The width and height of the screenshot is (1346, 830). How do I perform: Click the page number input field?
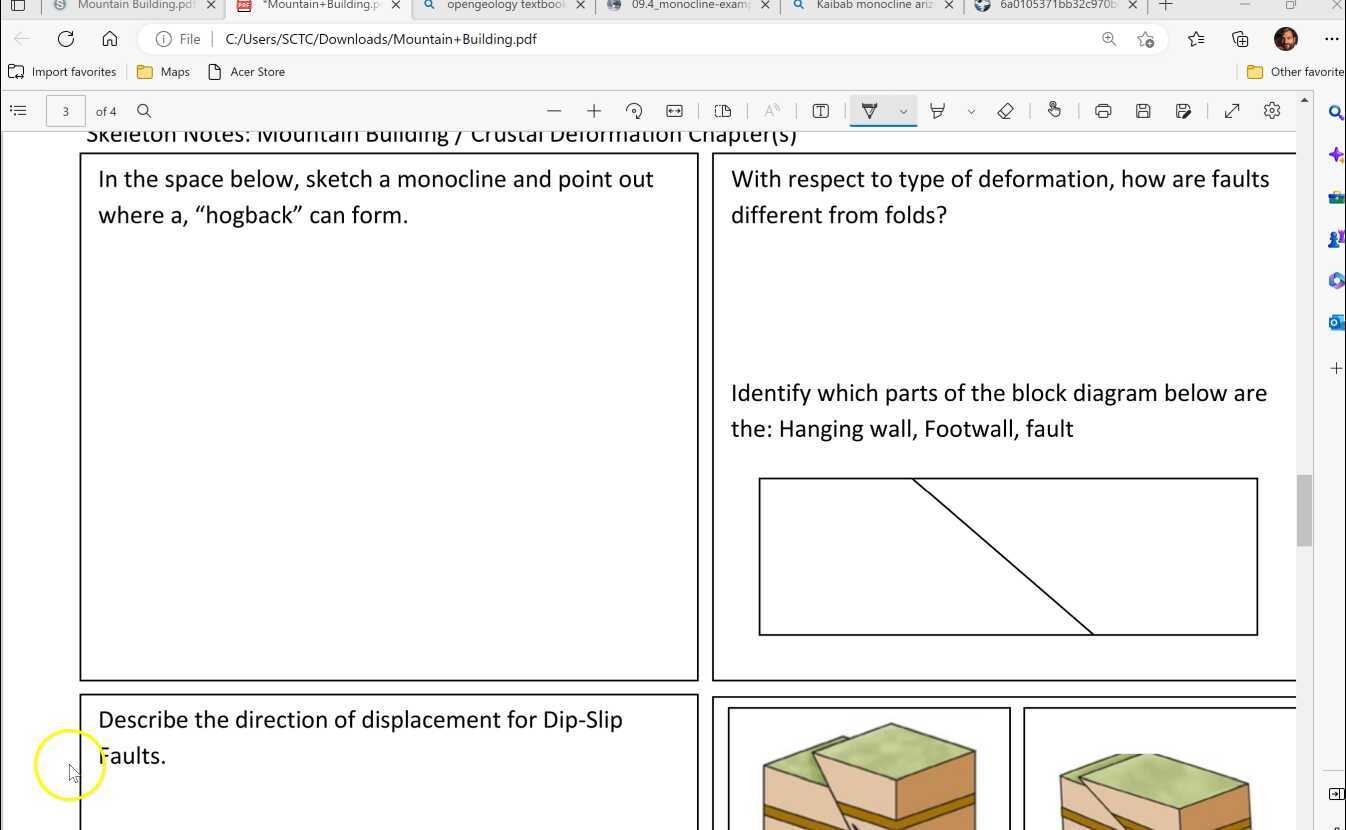coord(65,110)
